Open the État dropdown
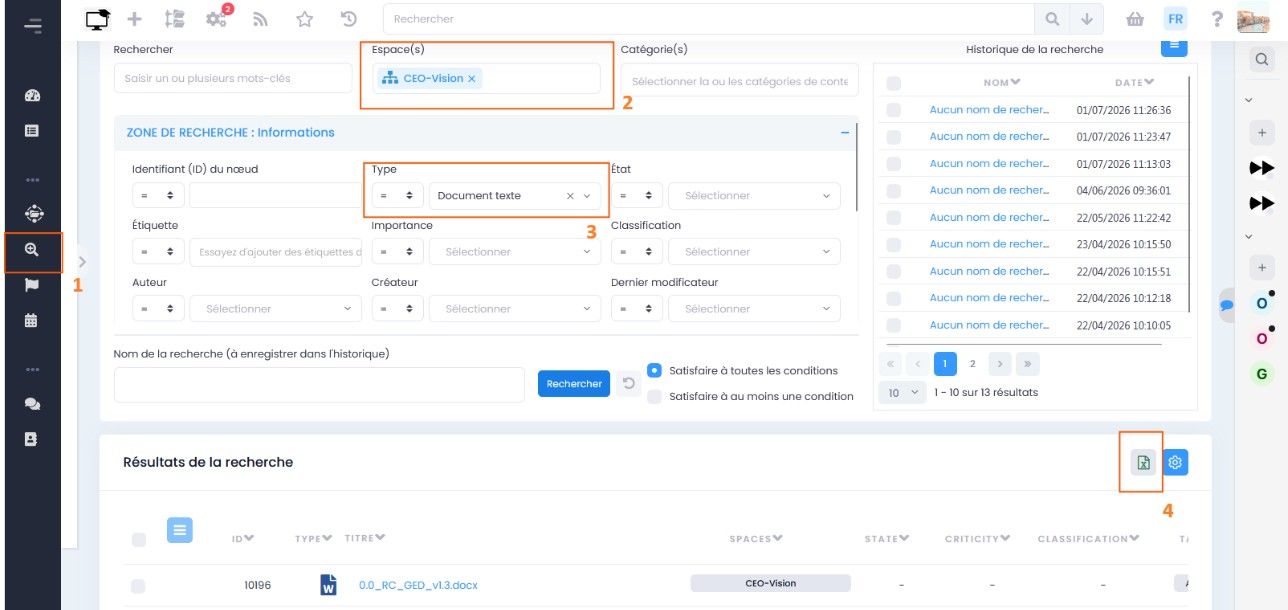The width and height of the screenshot is (1288, 610). (755, 196)
